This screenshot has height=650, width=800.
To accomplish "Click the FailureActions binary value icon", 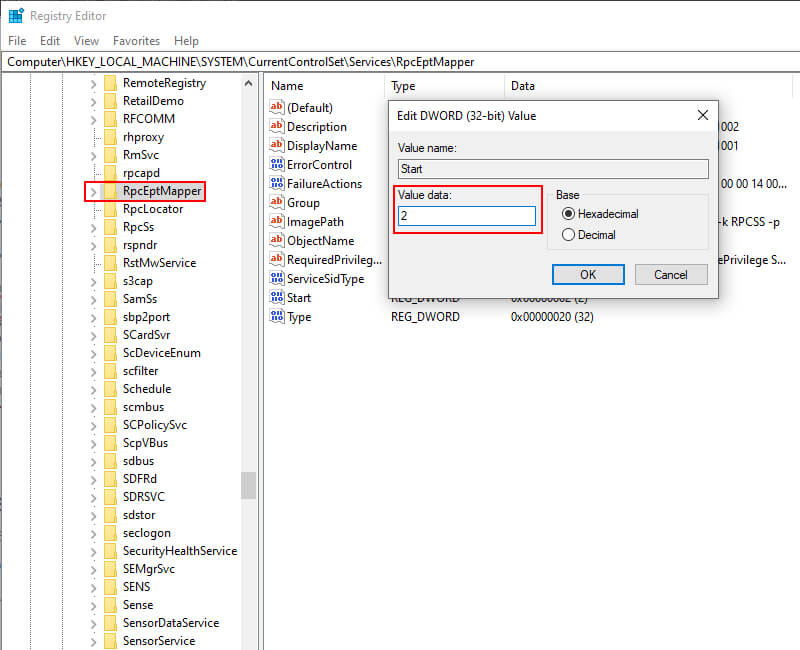I will point(277,183).
